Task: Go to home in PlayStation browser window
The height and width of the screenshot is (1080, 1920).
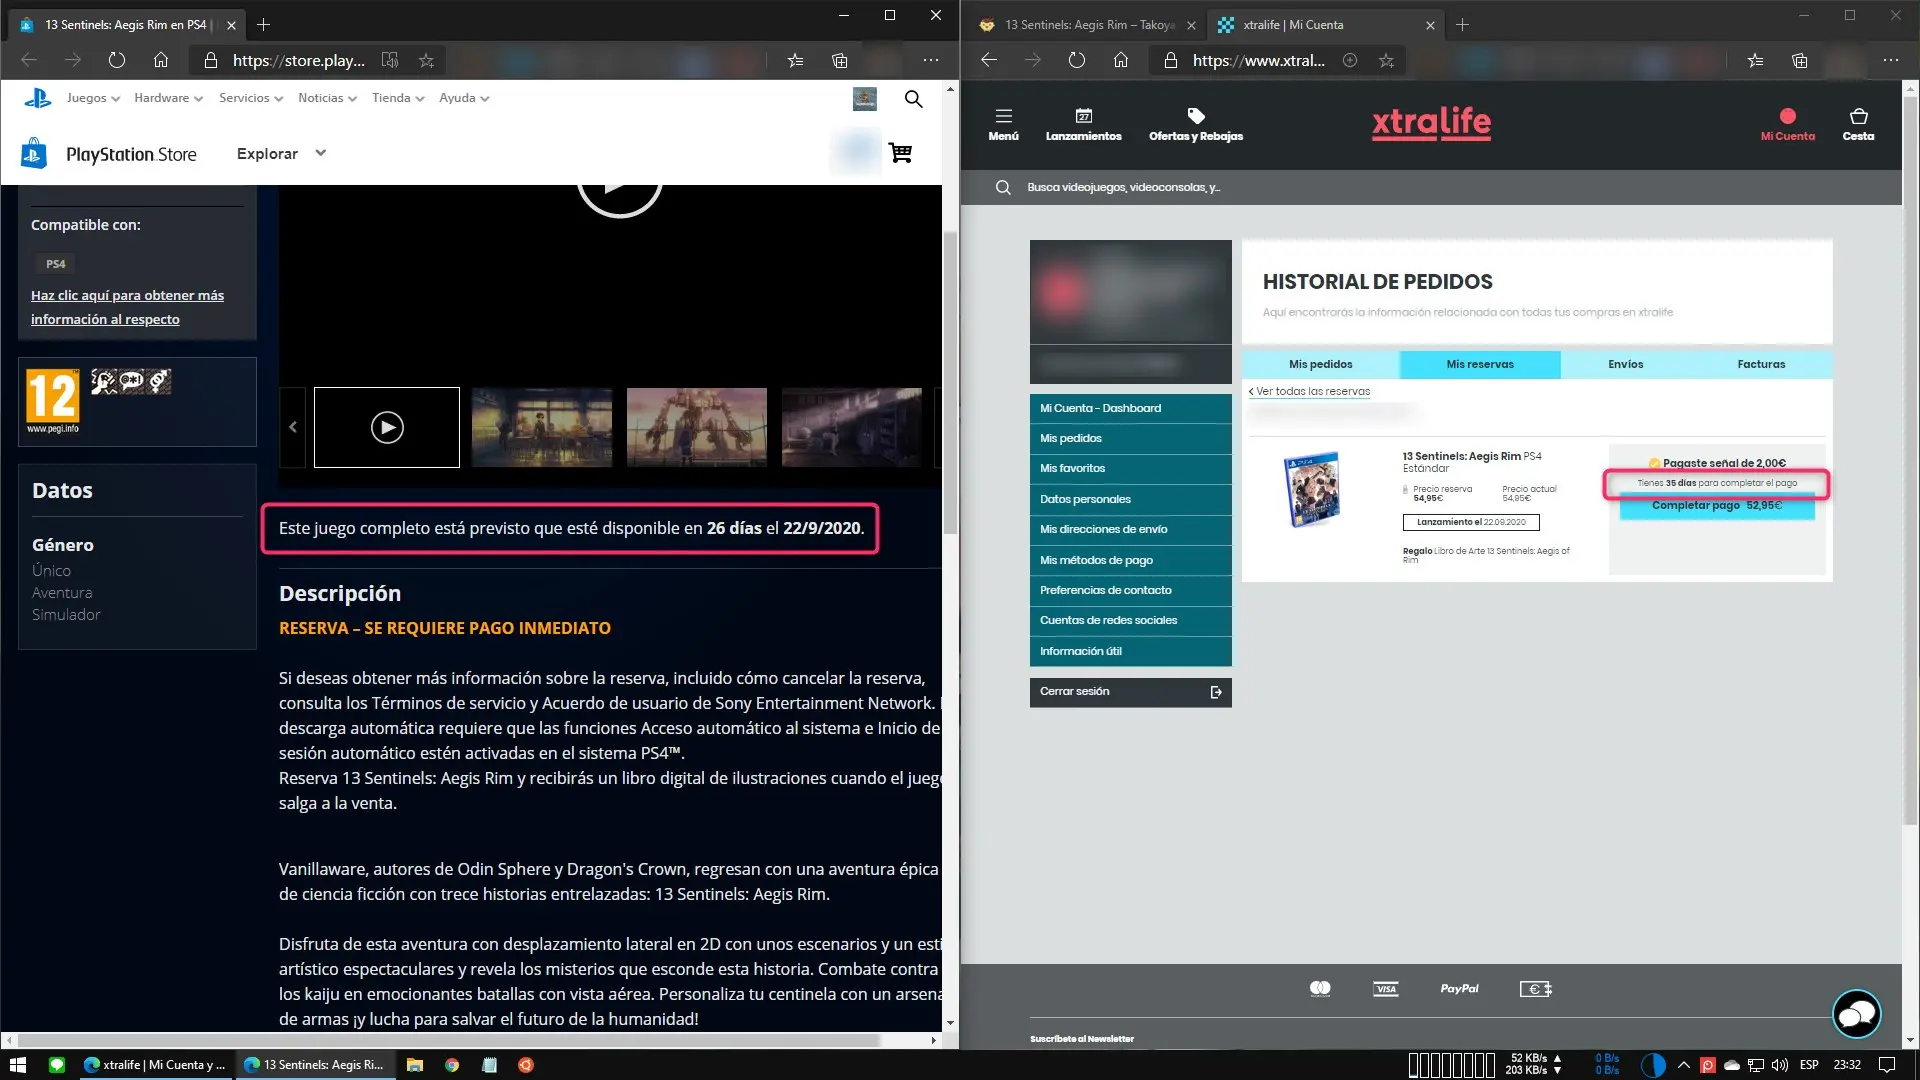Action: pos(161,60)
